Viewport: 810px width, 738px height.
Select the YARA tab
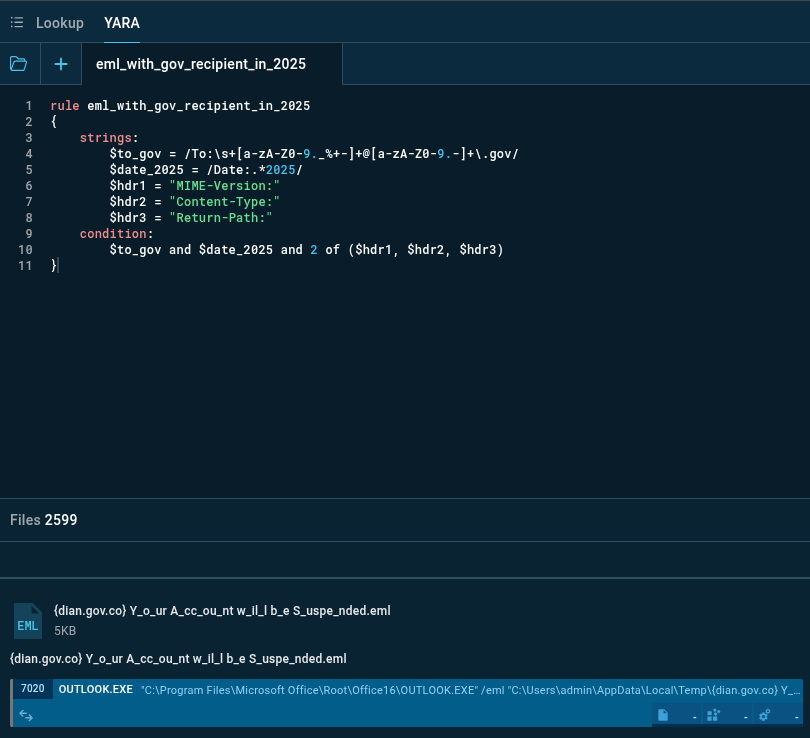point(122,22)
